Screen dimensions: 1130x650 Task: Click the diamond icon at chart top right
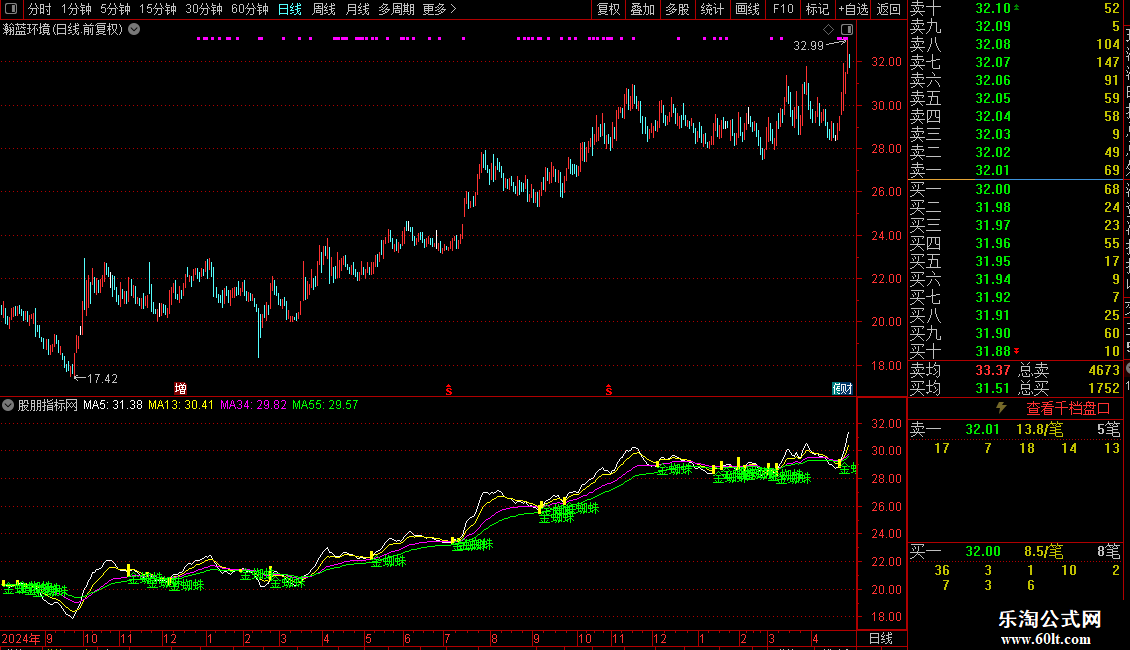(828, 30)
